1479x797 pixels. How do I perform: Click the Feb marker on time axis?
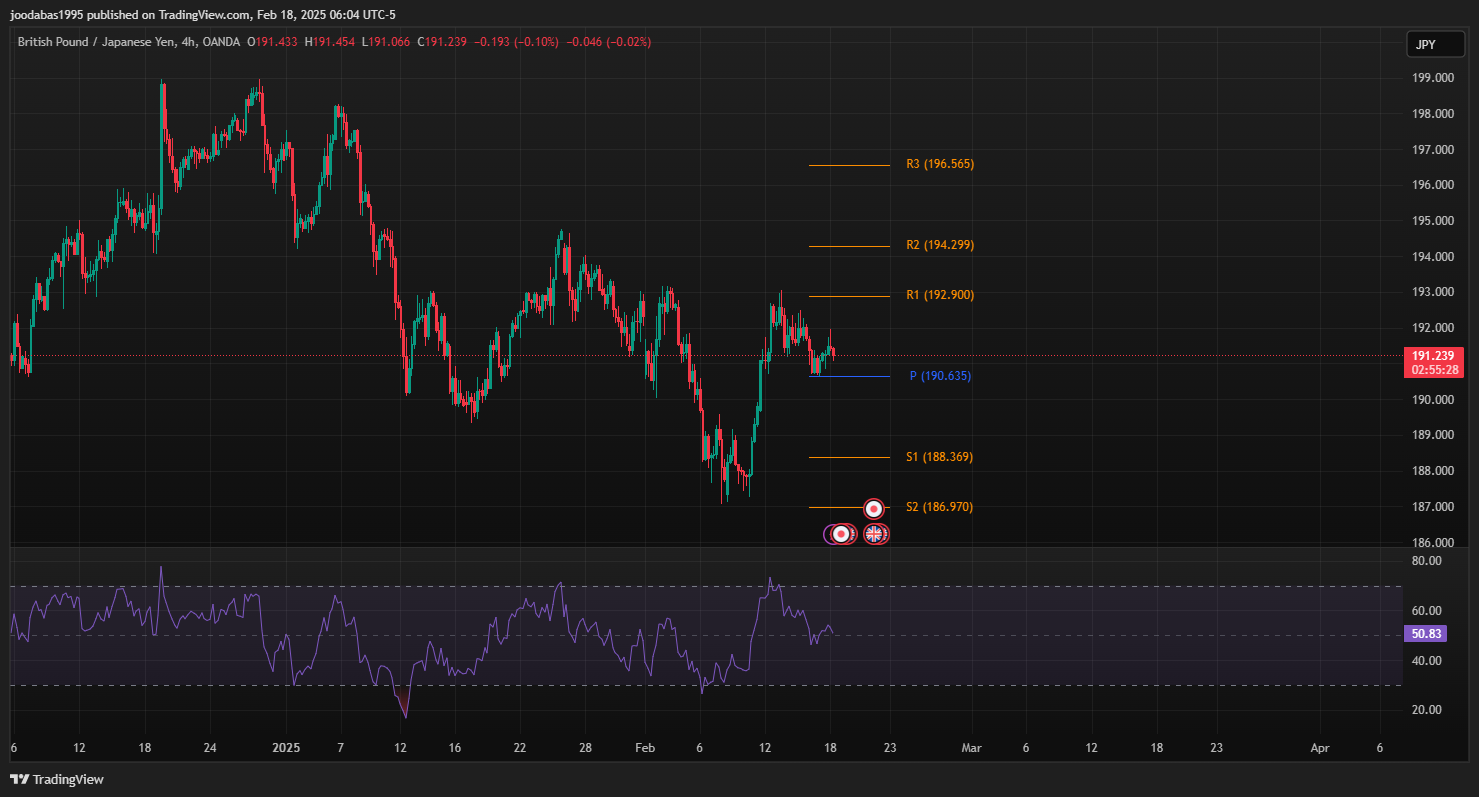645,748
